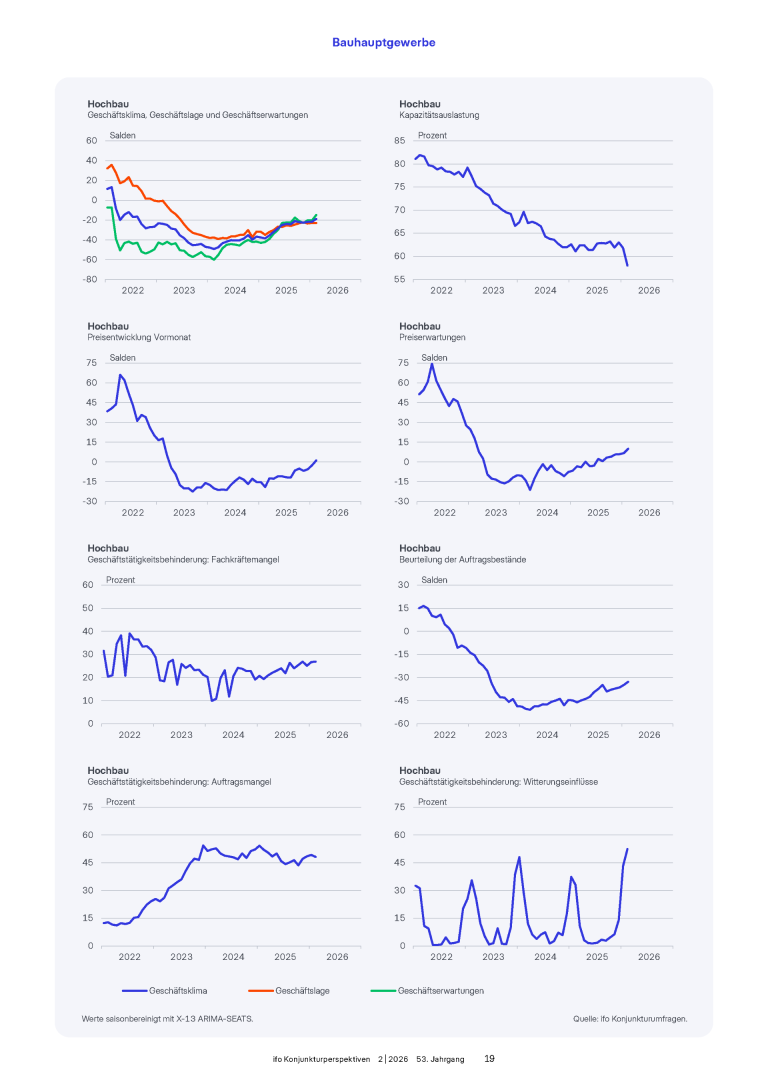Click the Witterungseinflüsse chart subtitle
Screen dimensions: 768x1086
(498, 781)
